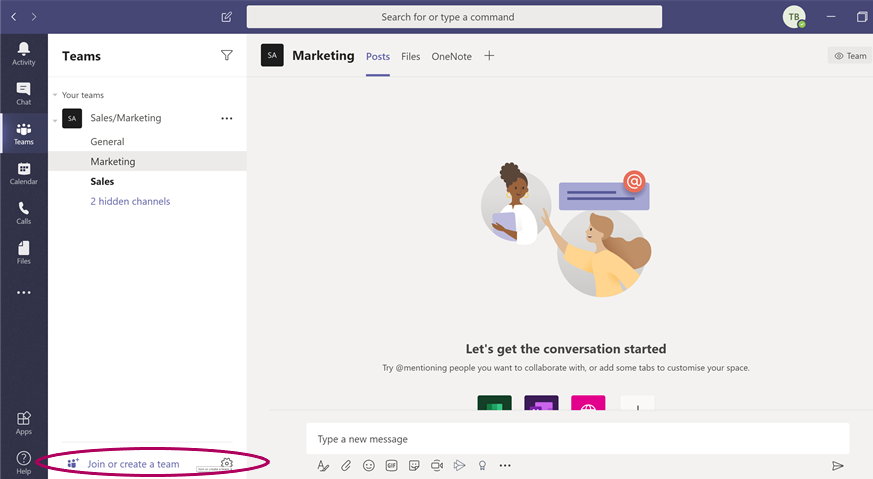This screenshot has width=873, height=479.
Task: Open more messaging extensions ellipsis
Action: [505, 466]
